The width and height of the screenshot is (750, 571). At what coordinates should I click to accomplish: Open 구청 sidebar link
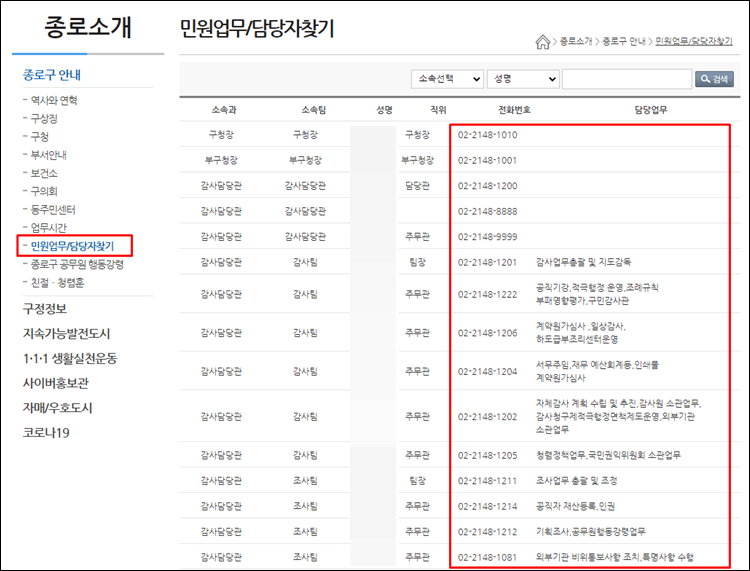point(40,137)
